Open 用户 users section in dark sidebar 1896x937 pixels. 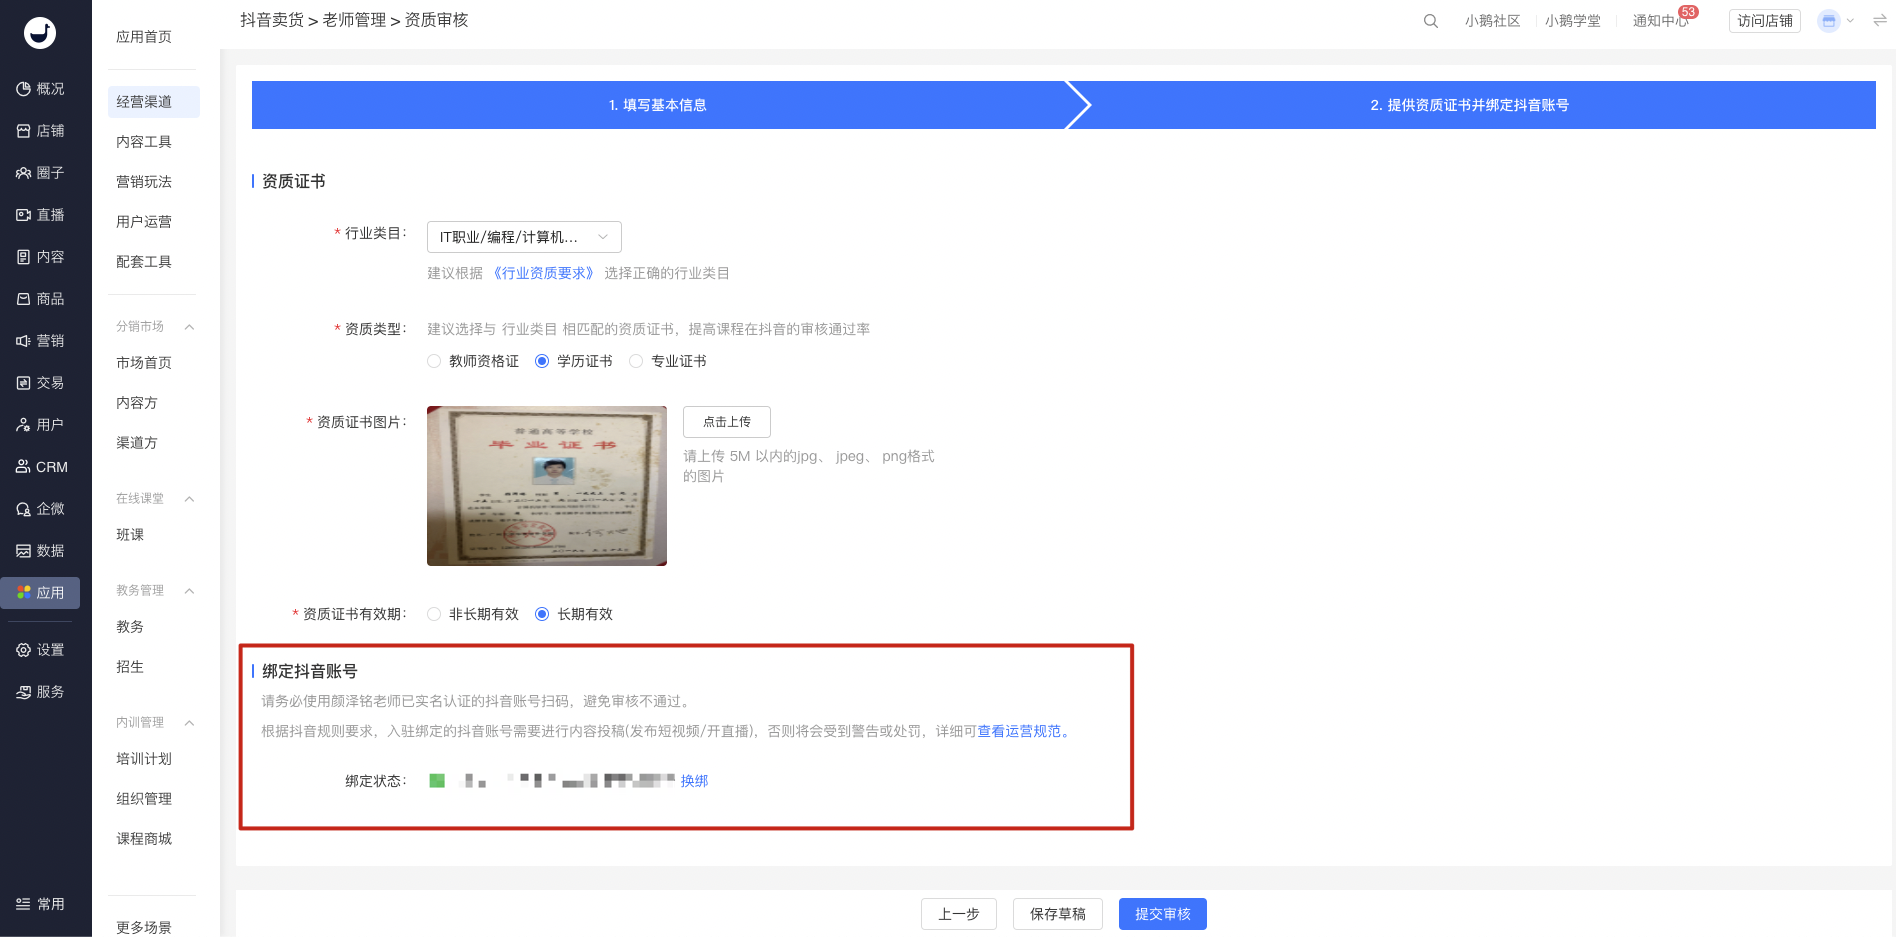(x=40, y=425)
